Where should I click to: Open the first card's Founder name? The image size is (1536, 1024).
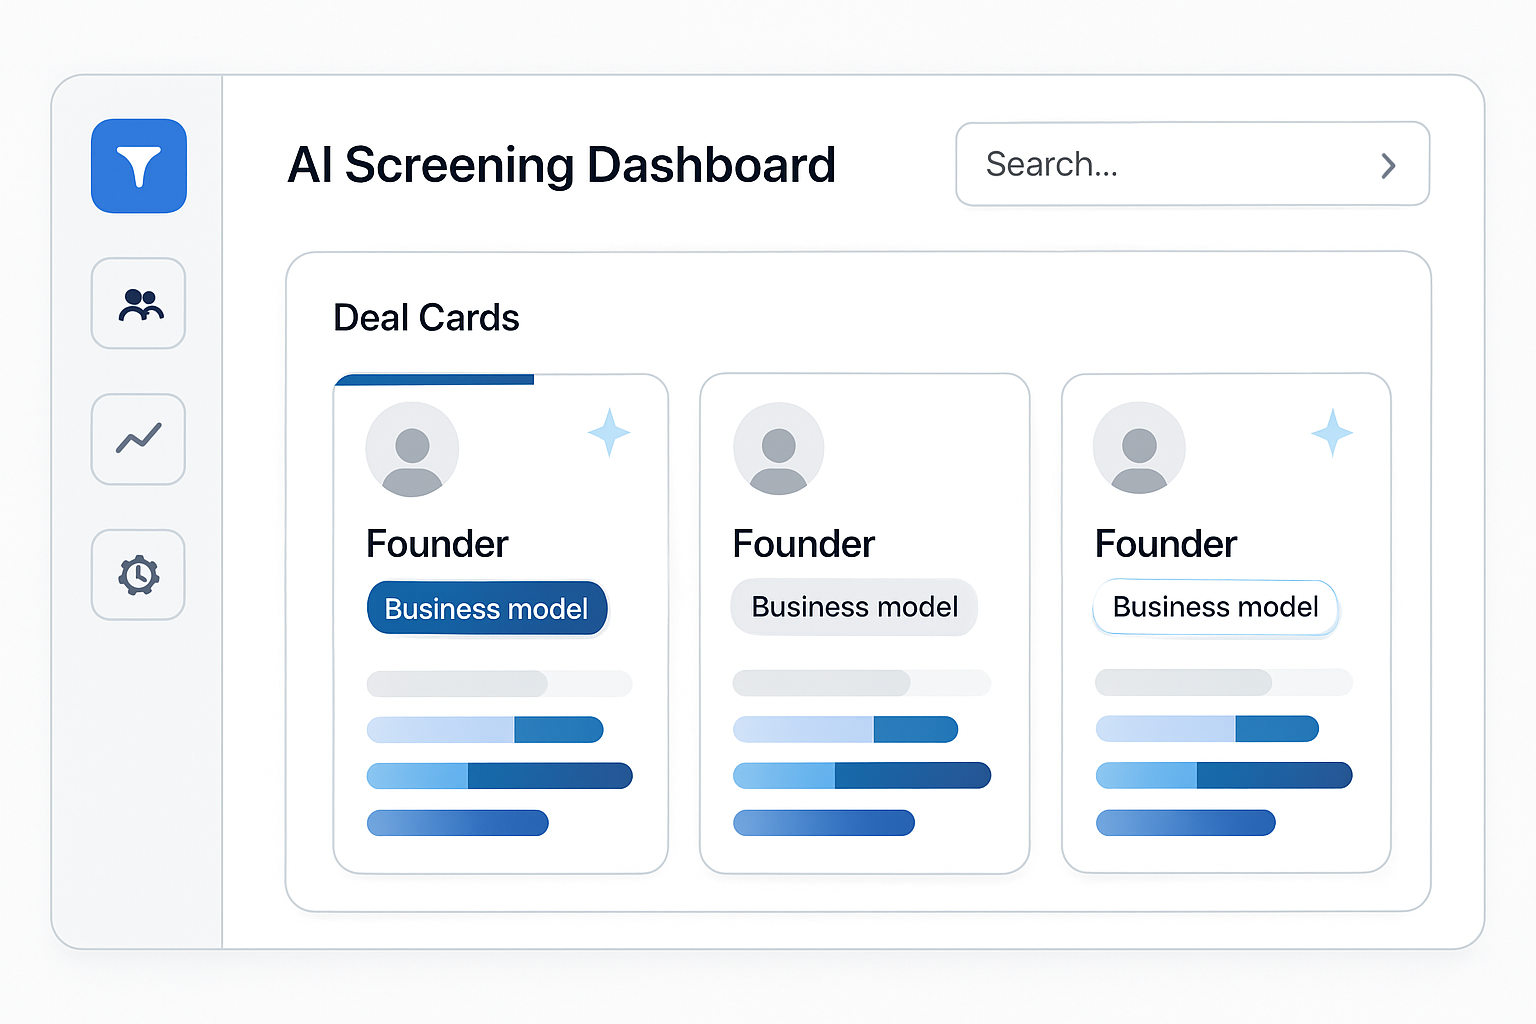437,544
